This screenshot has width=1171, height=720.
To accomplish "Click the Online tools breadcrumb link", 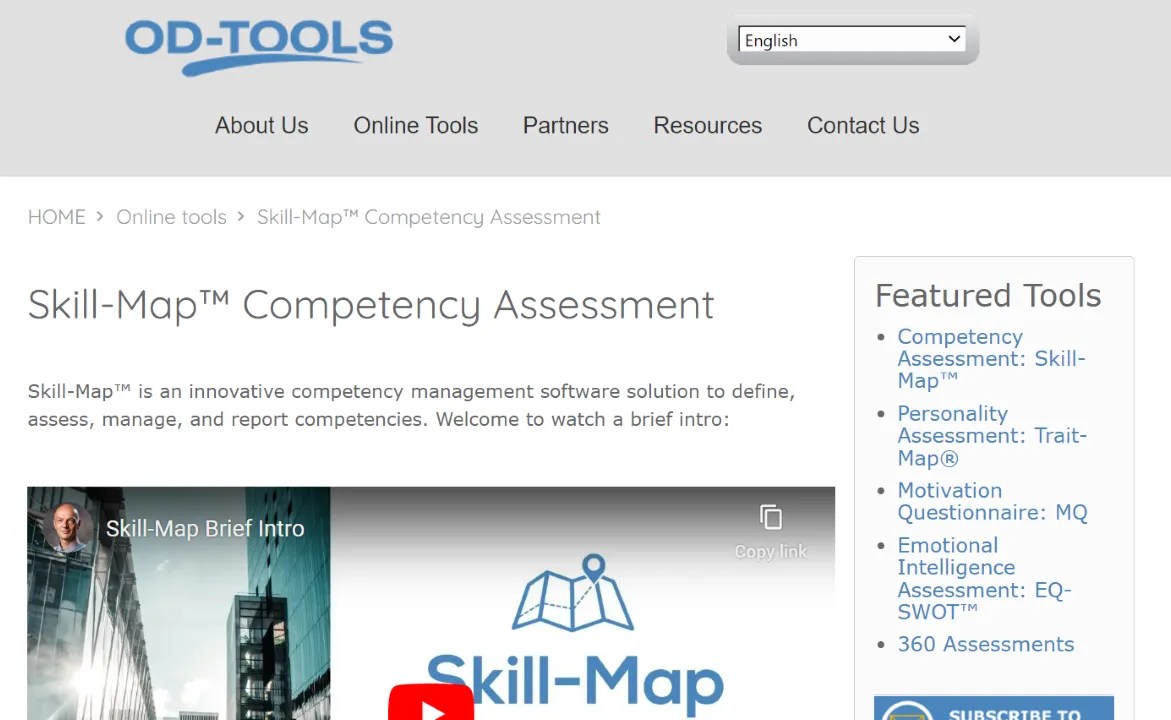I will 171,217.
